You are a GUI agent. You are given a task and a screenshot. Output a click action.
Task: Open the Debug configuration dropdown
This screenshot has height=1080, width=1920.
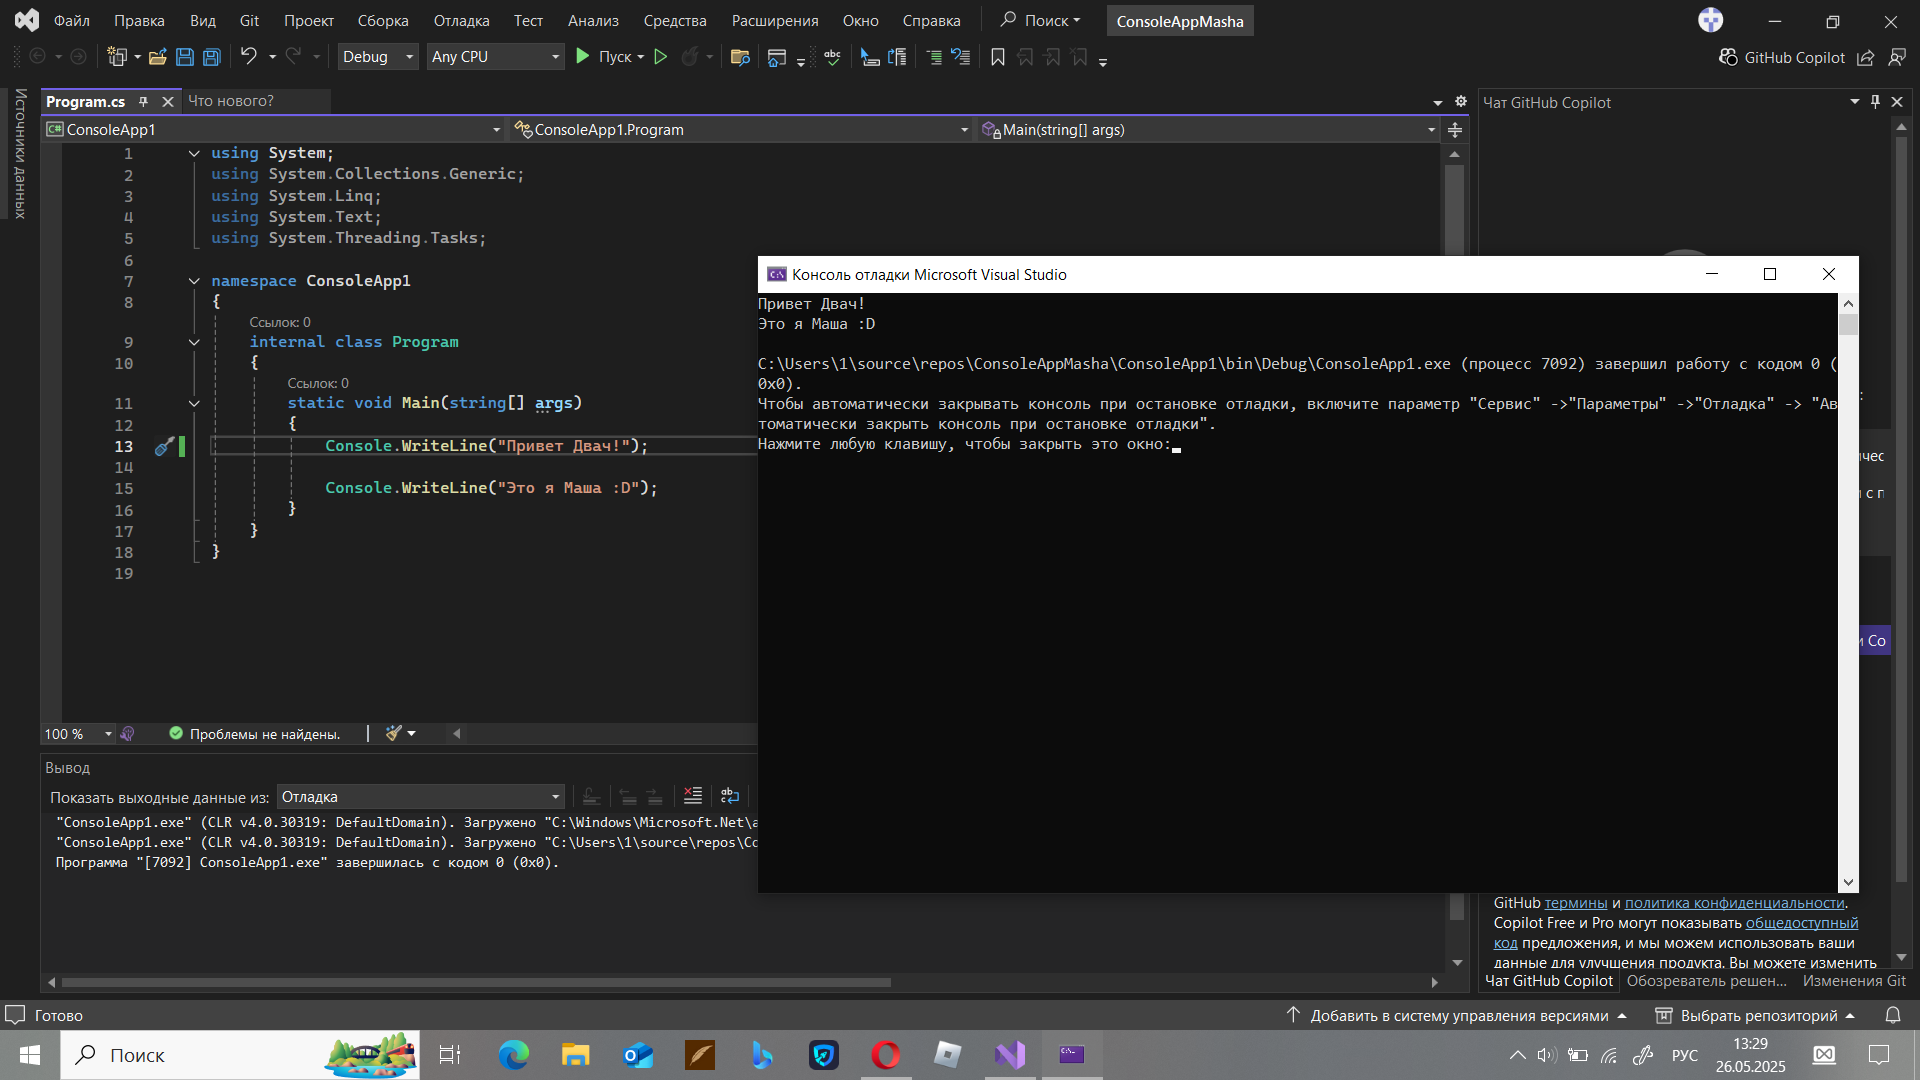coord(378,57)
